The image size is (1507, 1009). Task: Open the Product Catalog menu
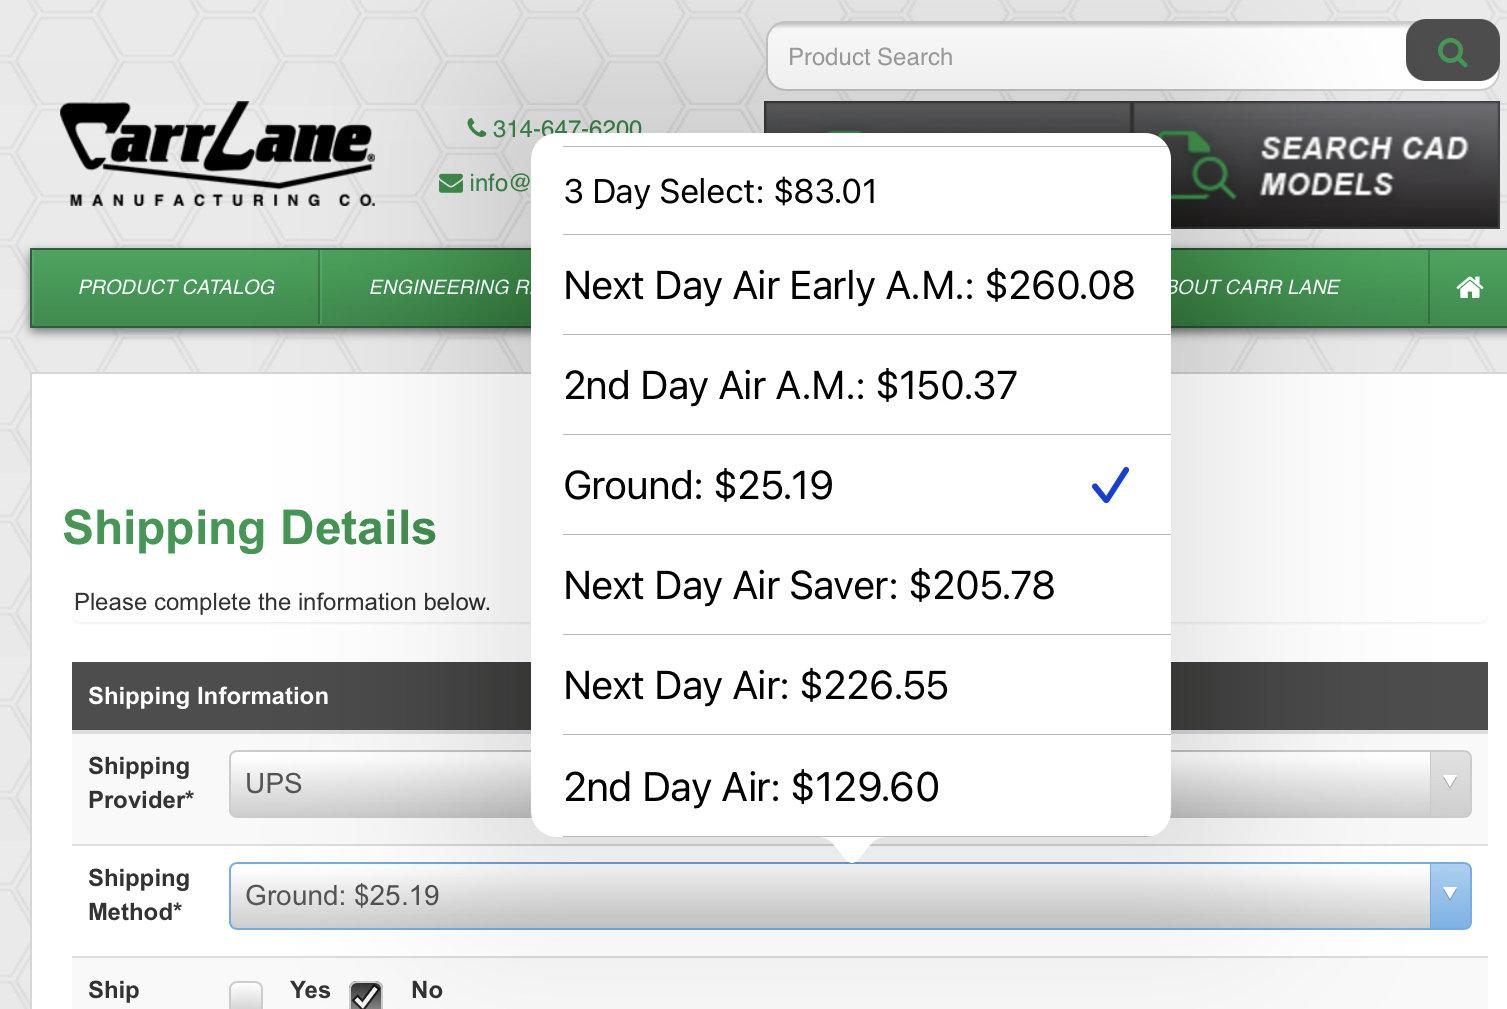point(176,288)
